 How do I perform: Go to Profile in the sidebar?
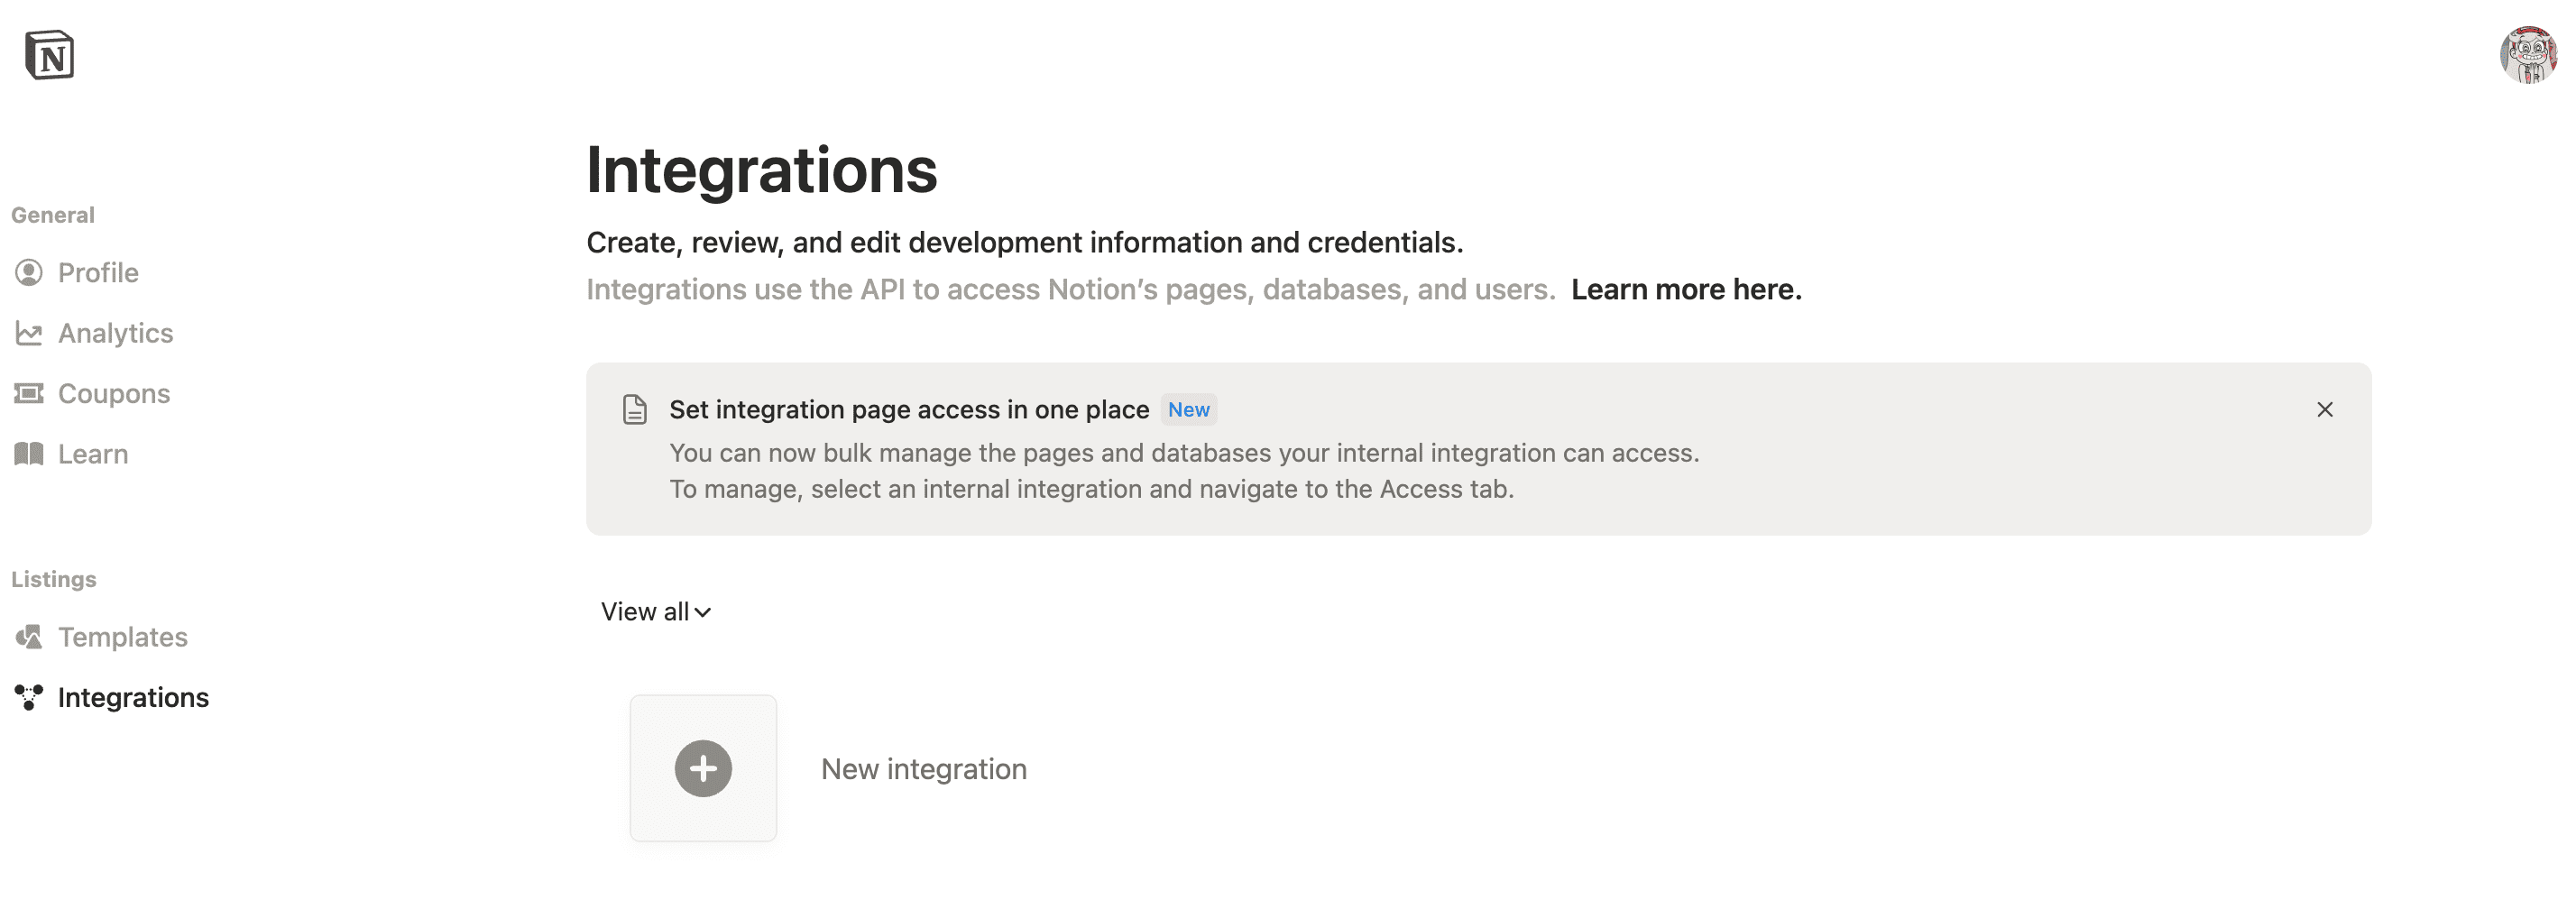click(98, 273)
